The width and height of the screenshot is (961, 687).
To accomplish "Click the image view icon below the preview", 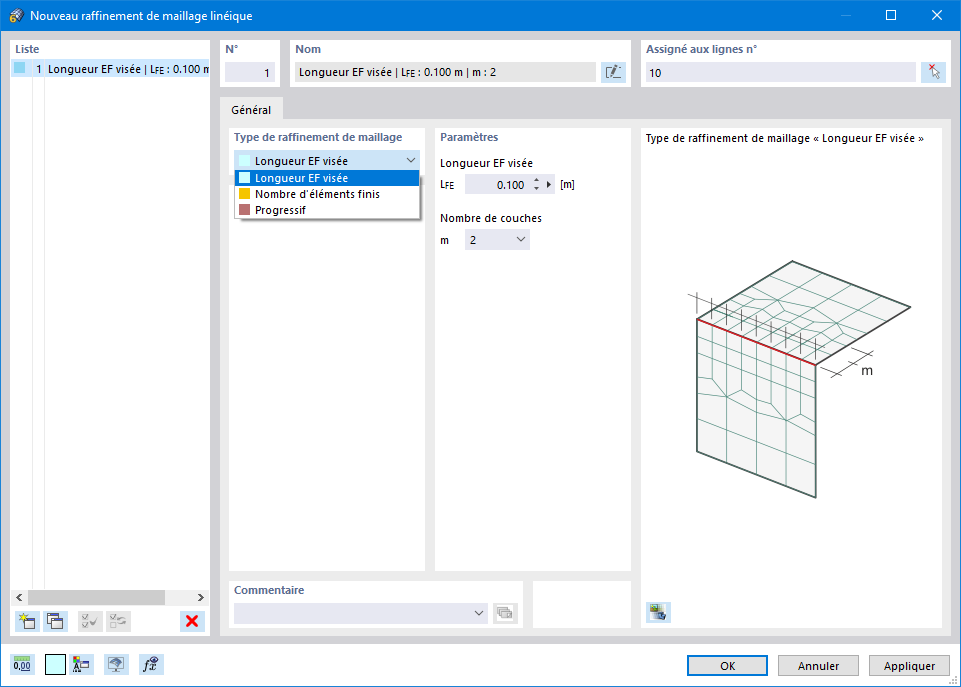I will 658,612.
